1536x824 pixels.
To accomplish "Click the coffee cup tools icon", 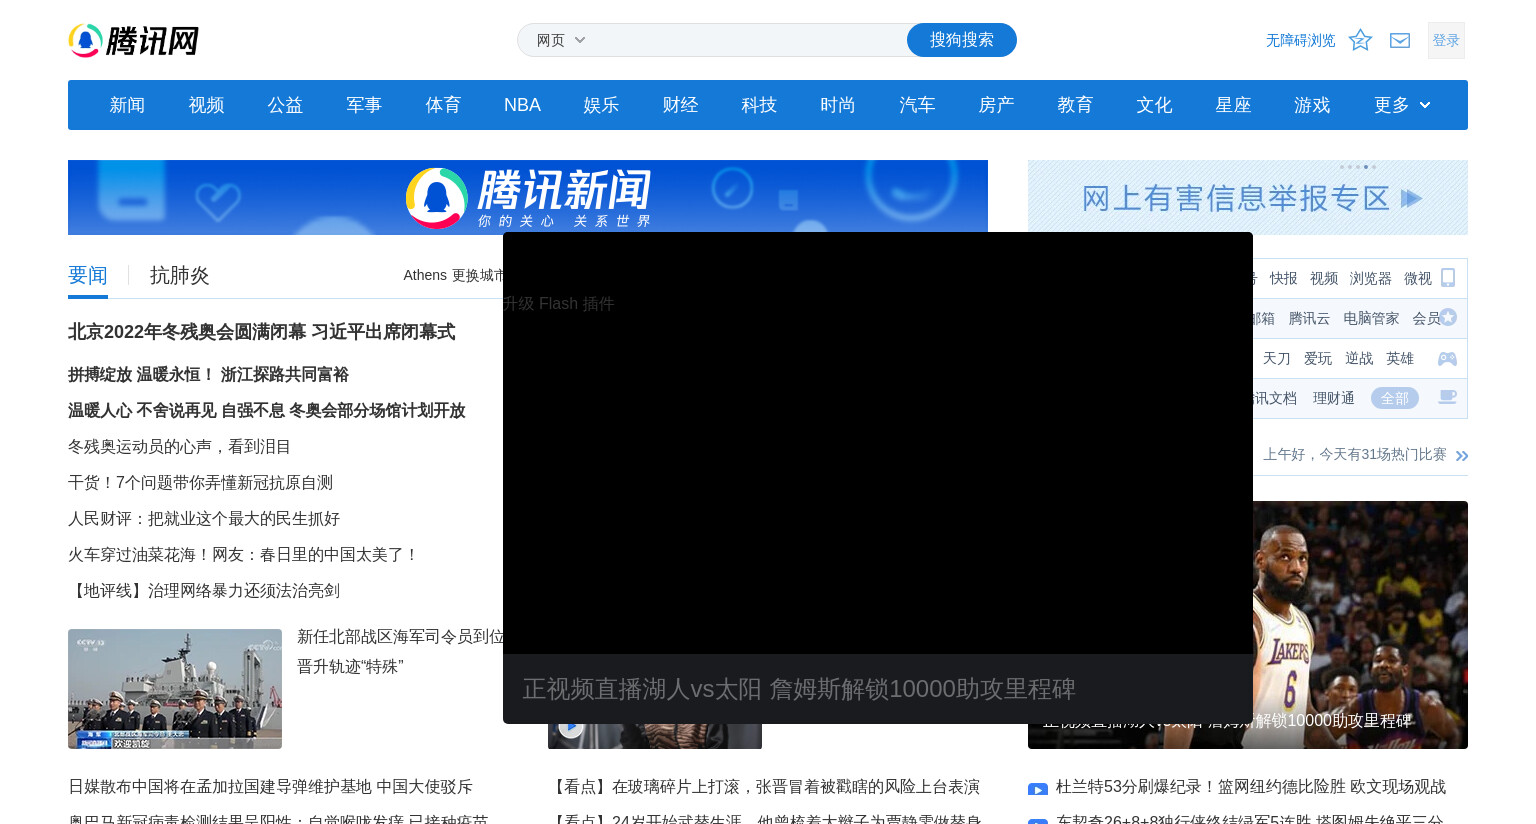I will pos(1447,397).
